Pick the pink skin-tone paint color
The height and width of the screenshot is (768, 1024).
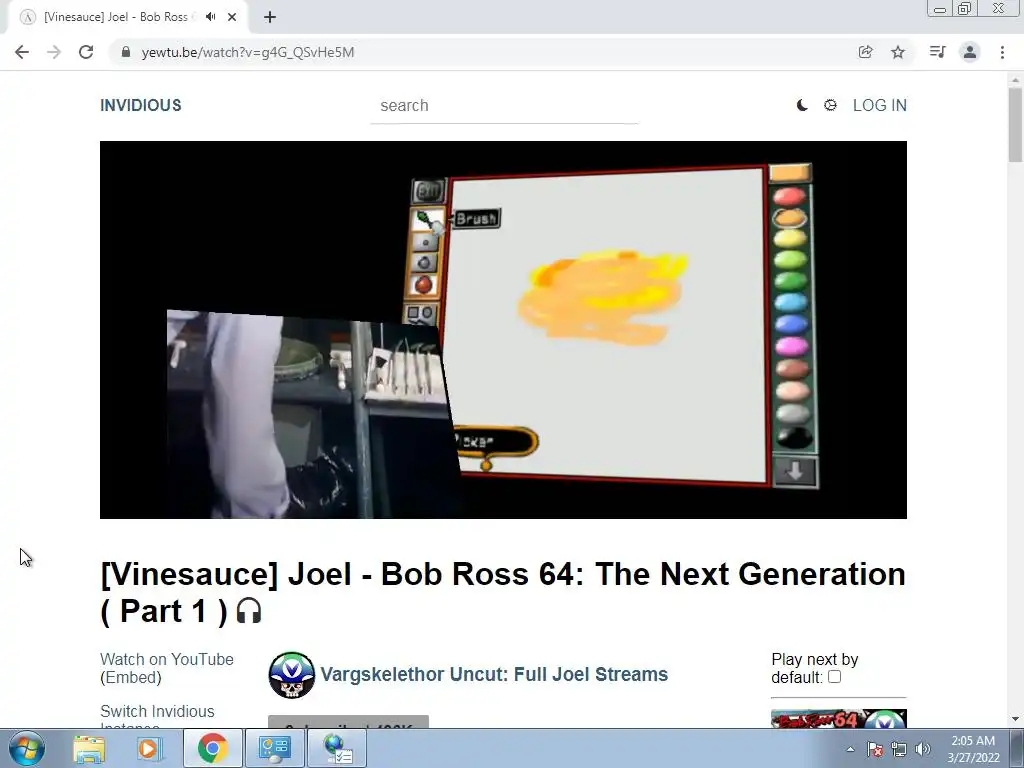point(793,391)
